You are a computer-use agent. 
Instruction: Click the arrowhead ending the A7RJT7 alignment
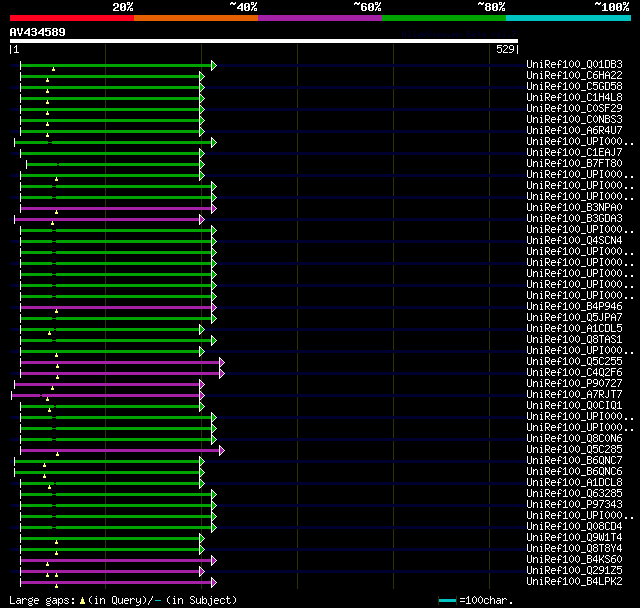[x=202, y=395]
